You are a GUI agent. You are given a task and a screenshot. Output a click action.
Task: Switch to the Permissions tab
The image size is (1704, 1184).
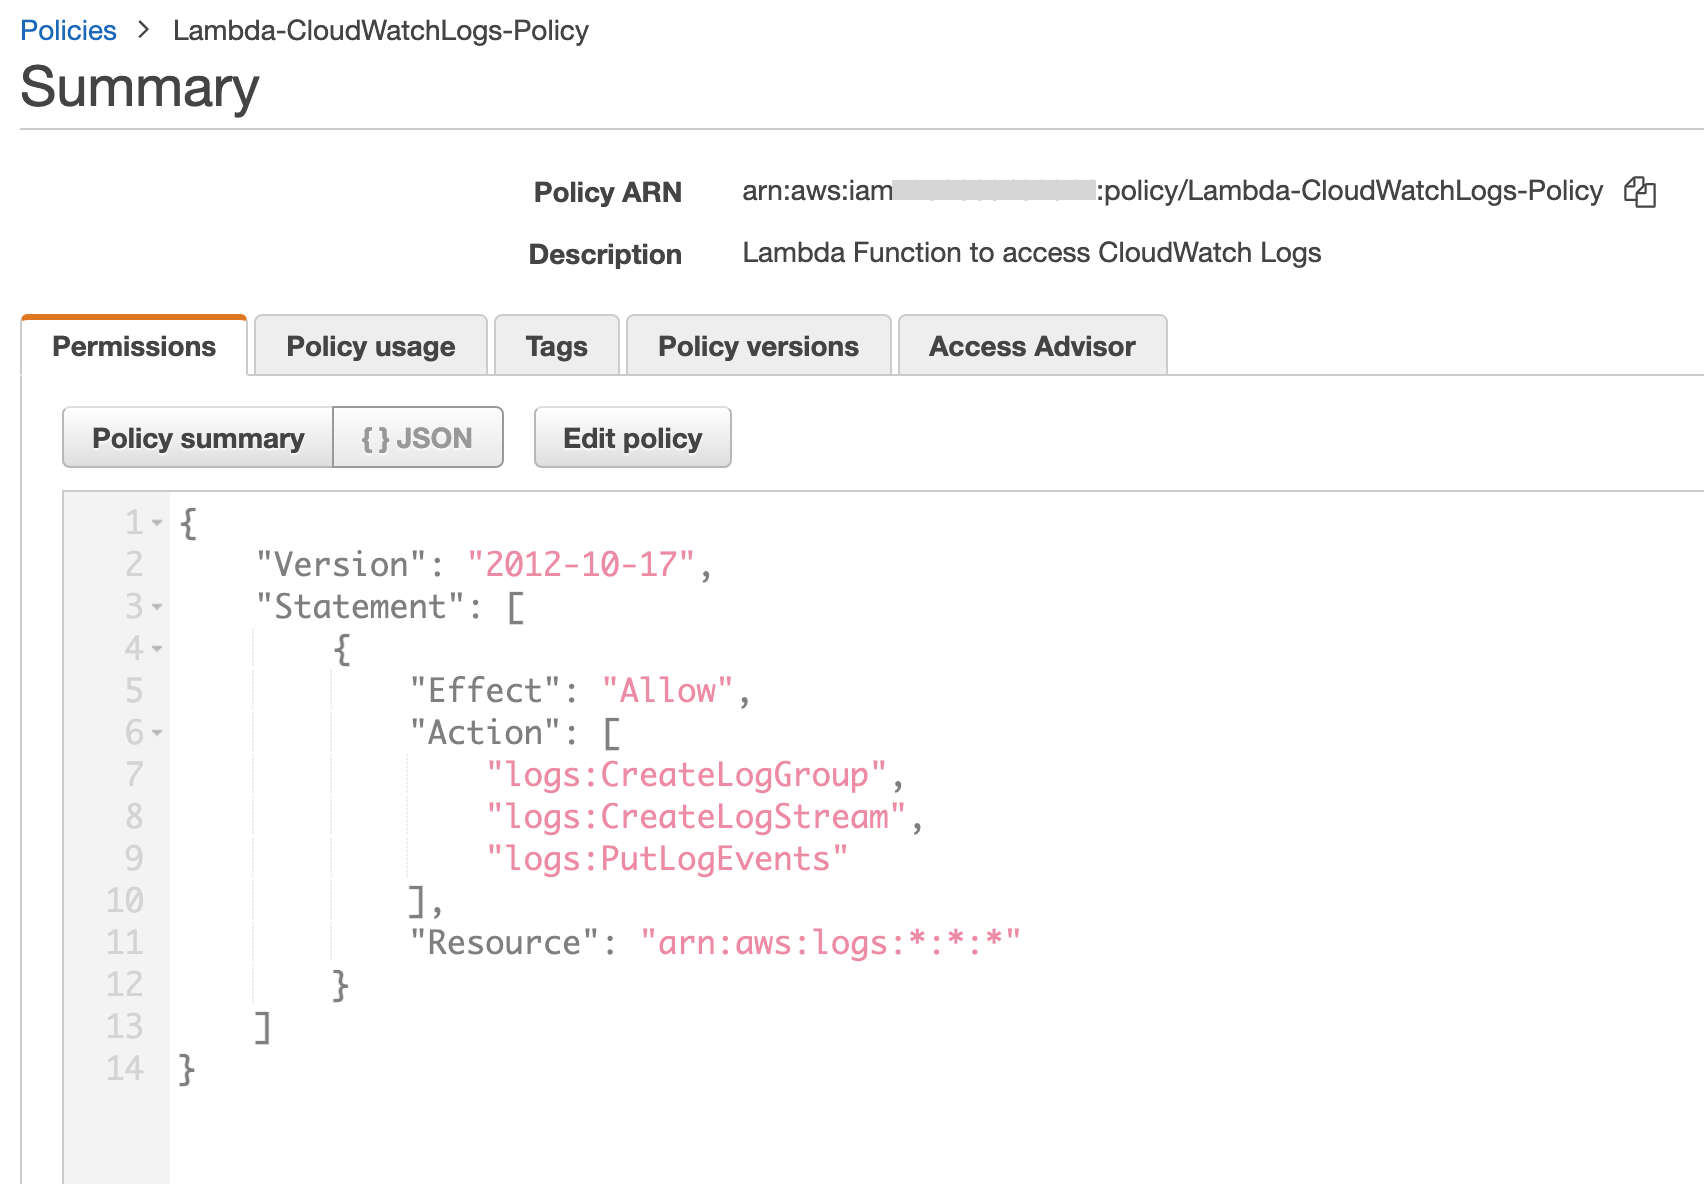coord(134,346)
